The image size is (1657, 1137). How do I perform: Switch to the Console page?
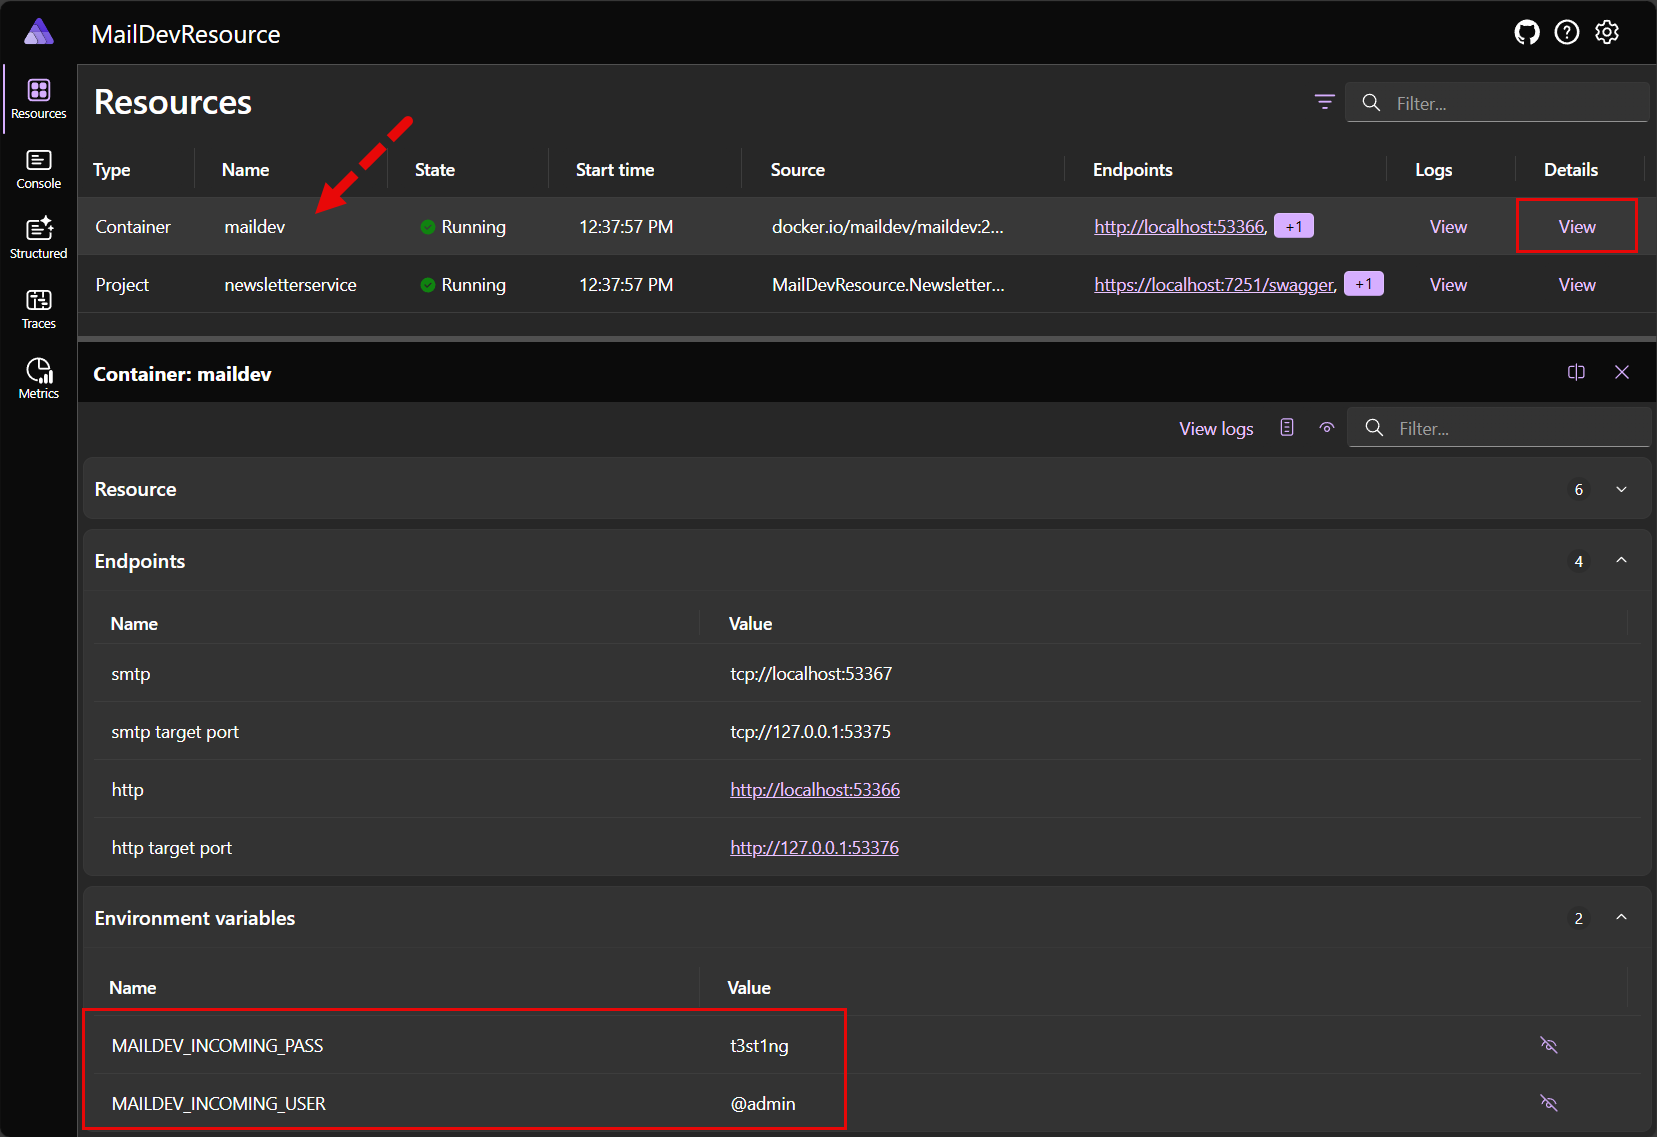pyautogui.click(x=38, y=169)
